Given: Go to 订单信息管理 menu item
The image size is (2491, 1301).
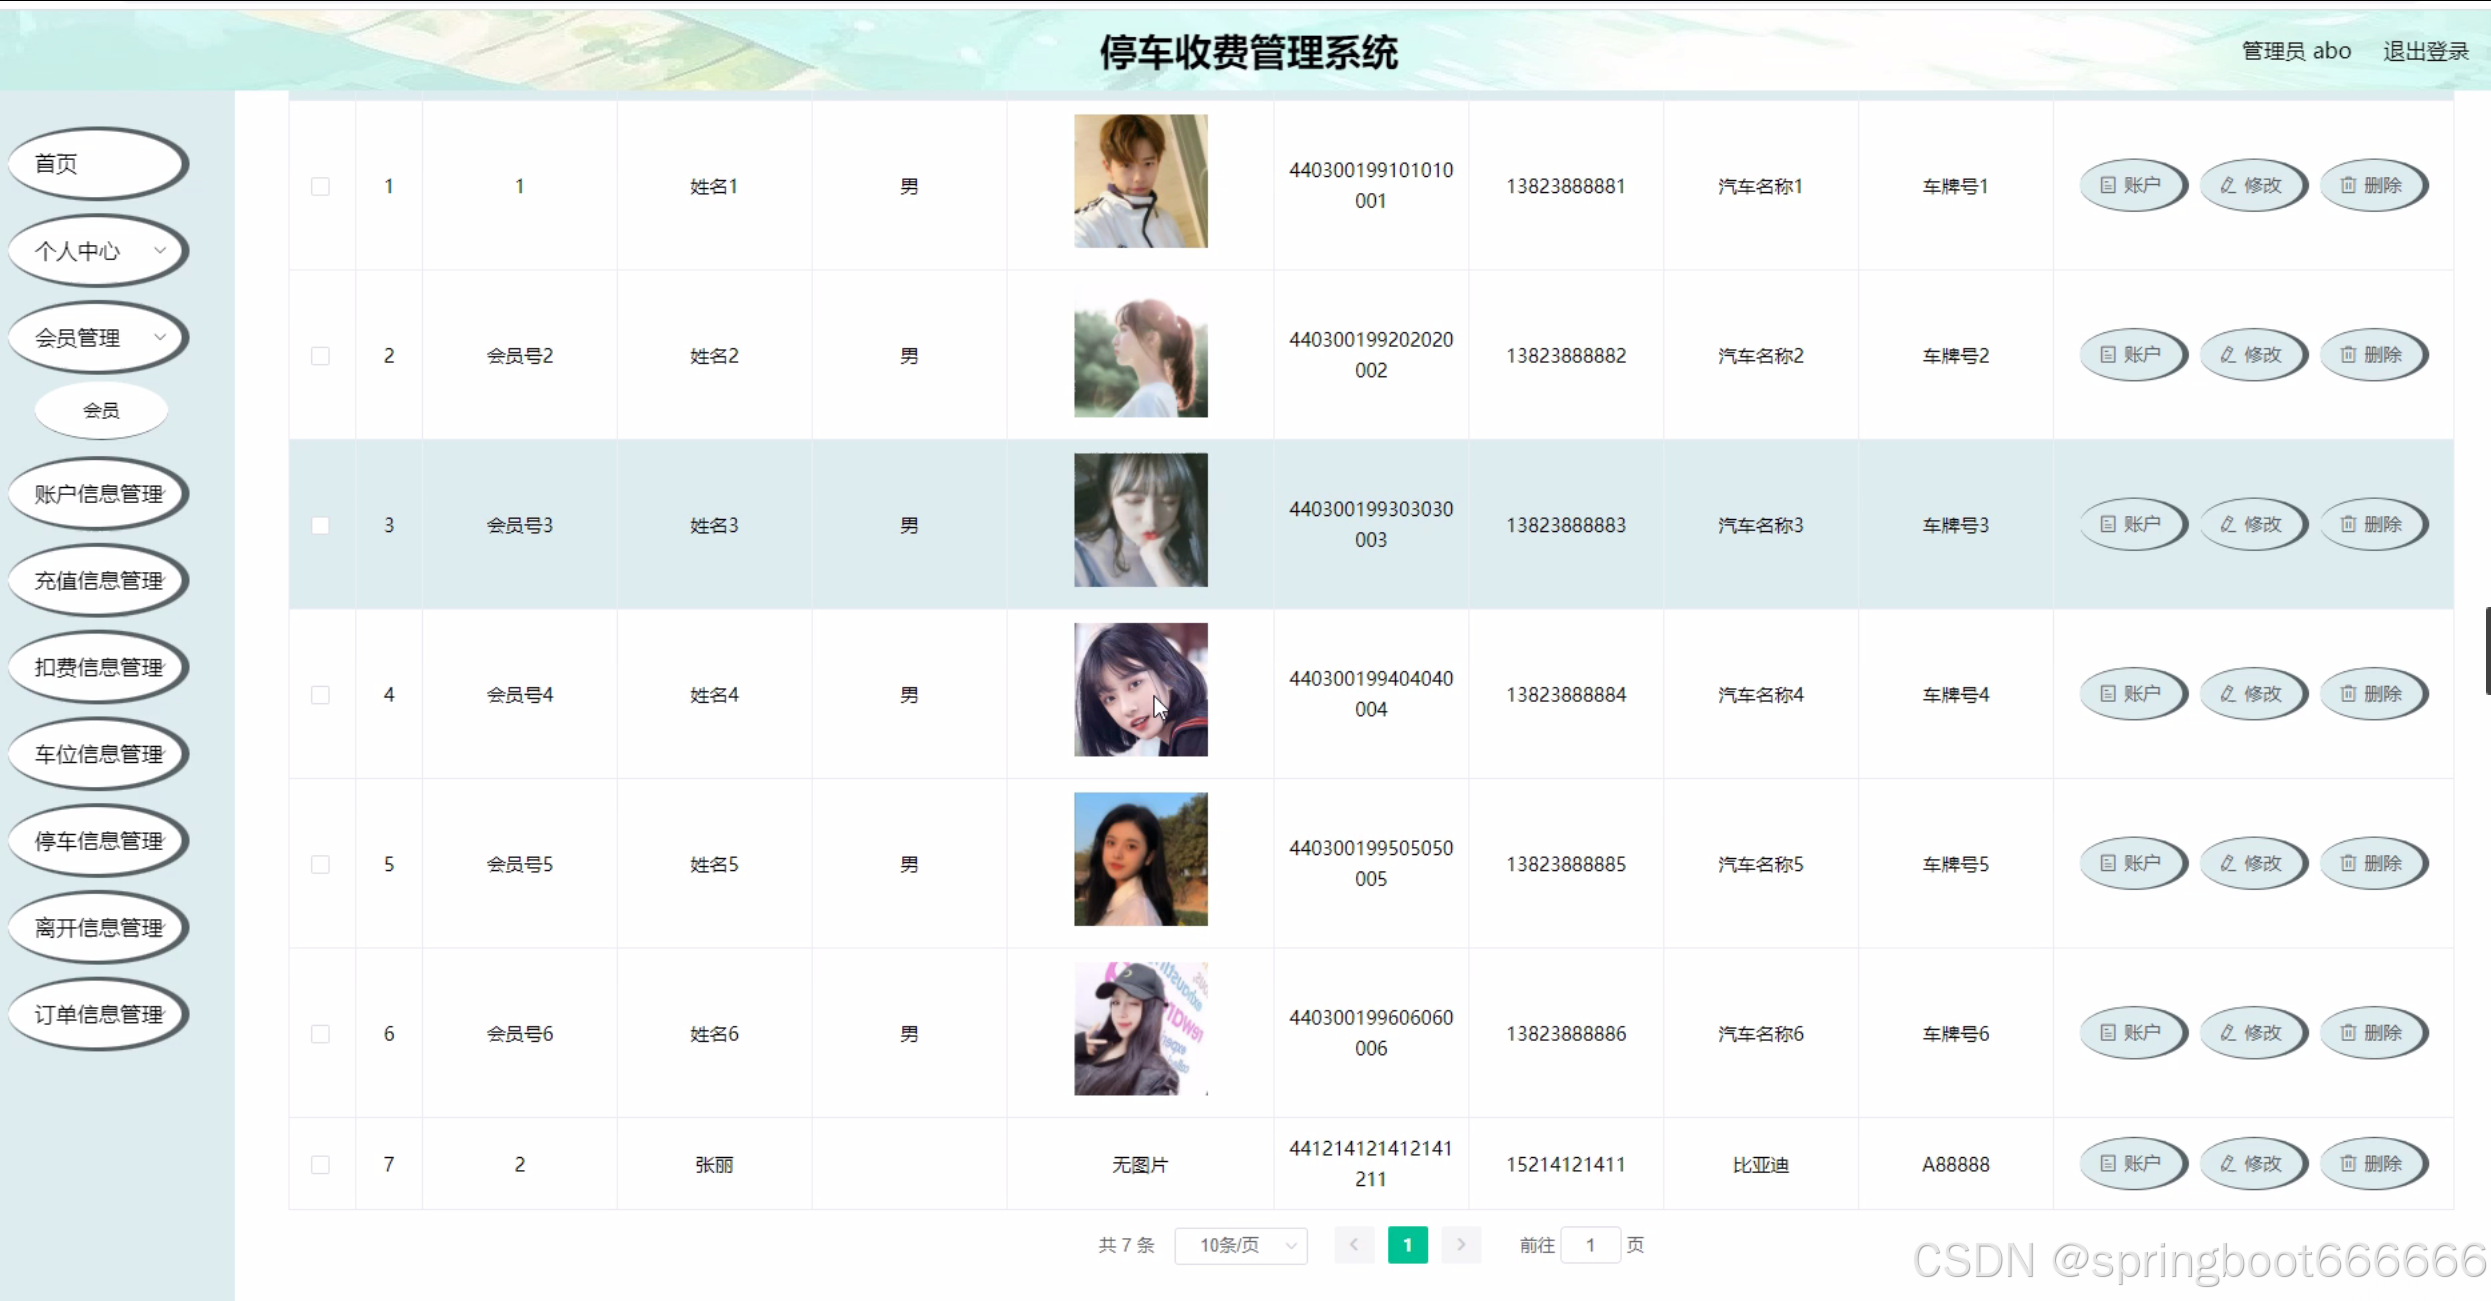Looking at the screenshot, I should 98,1014.
